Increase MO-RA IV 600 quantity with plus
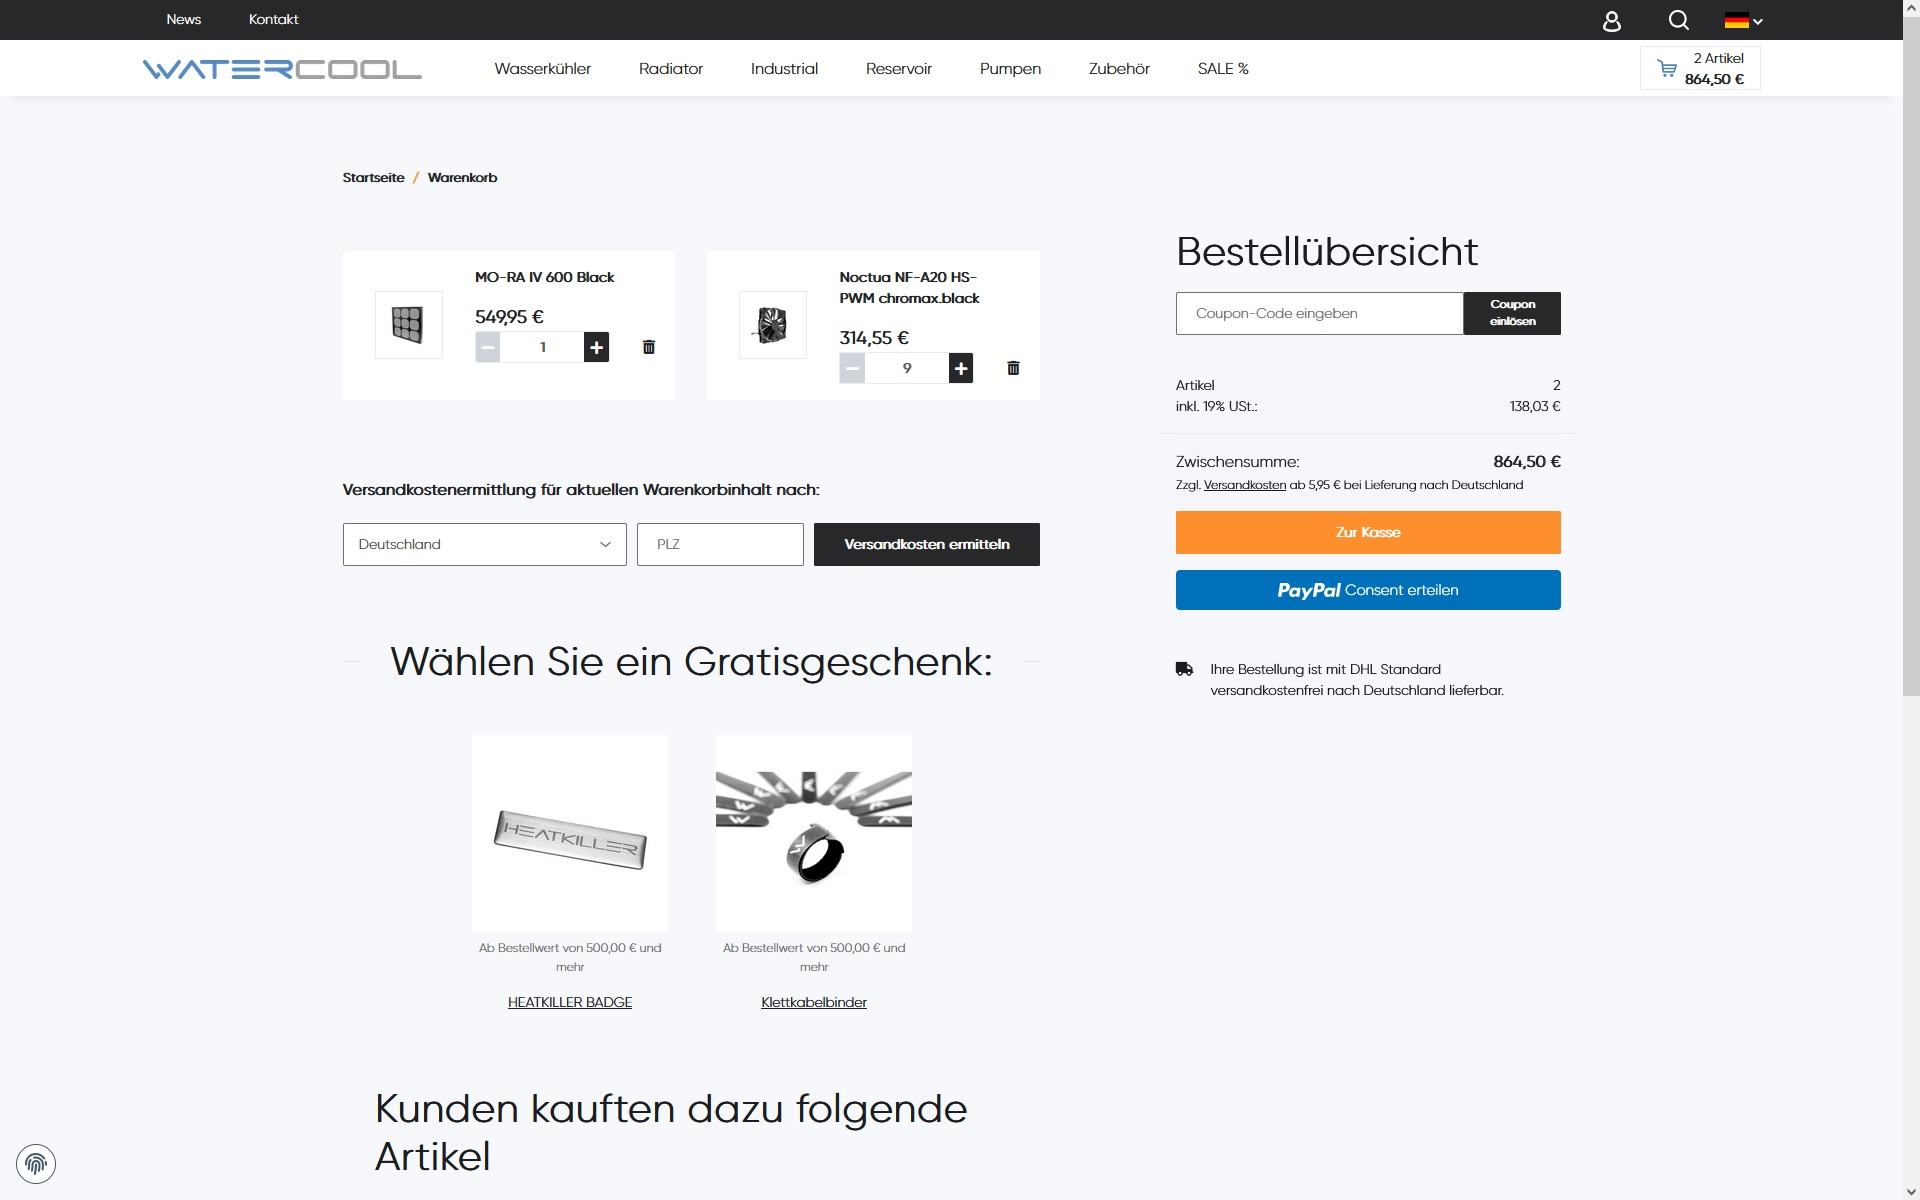Screen dimensions: 1920x1200 click(596, 347)
